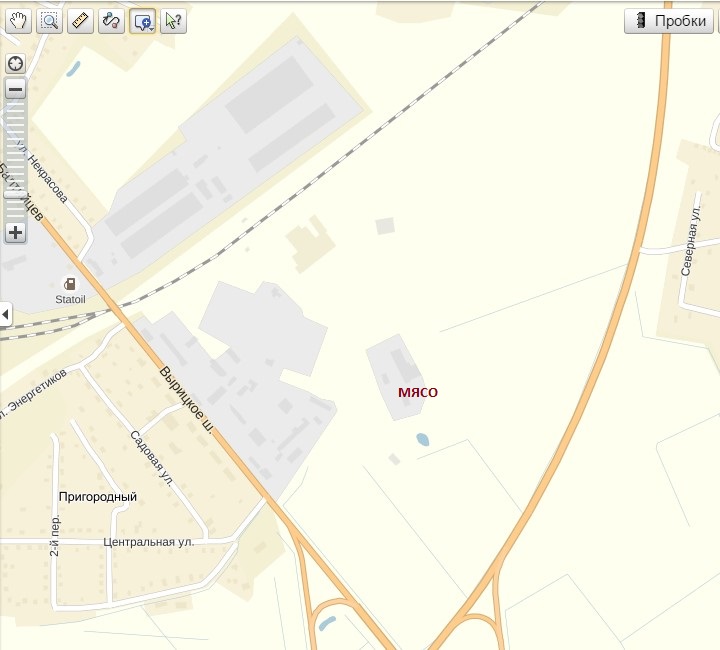The image size is (720, 650).
Task: Click the 2-й пер. lane label
Action: point(55,536)
